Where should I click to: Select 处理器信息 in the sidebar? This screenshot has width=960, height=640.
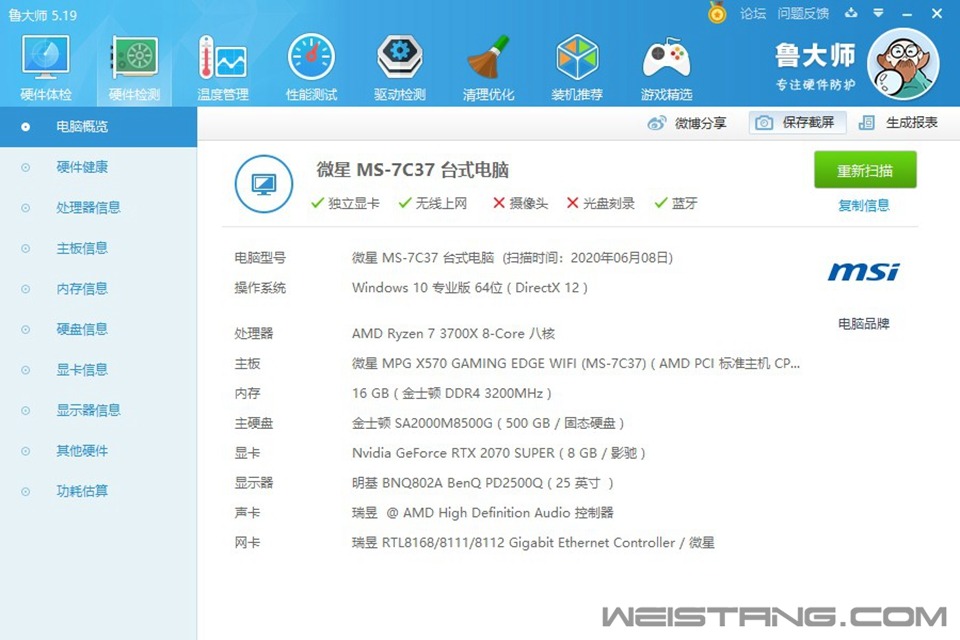(x=88, y=208)
